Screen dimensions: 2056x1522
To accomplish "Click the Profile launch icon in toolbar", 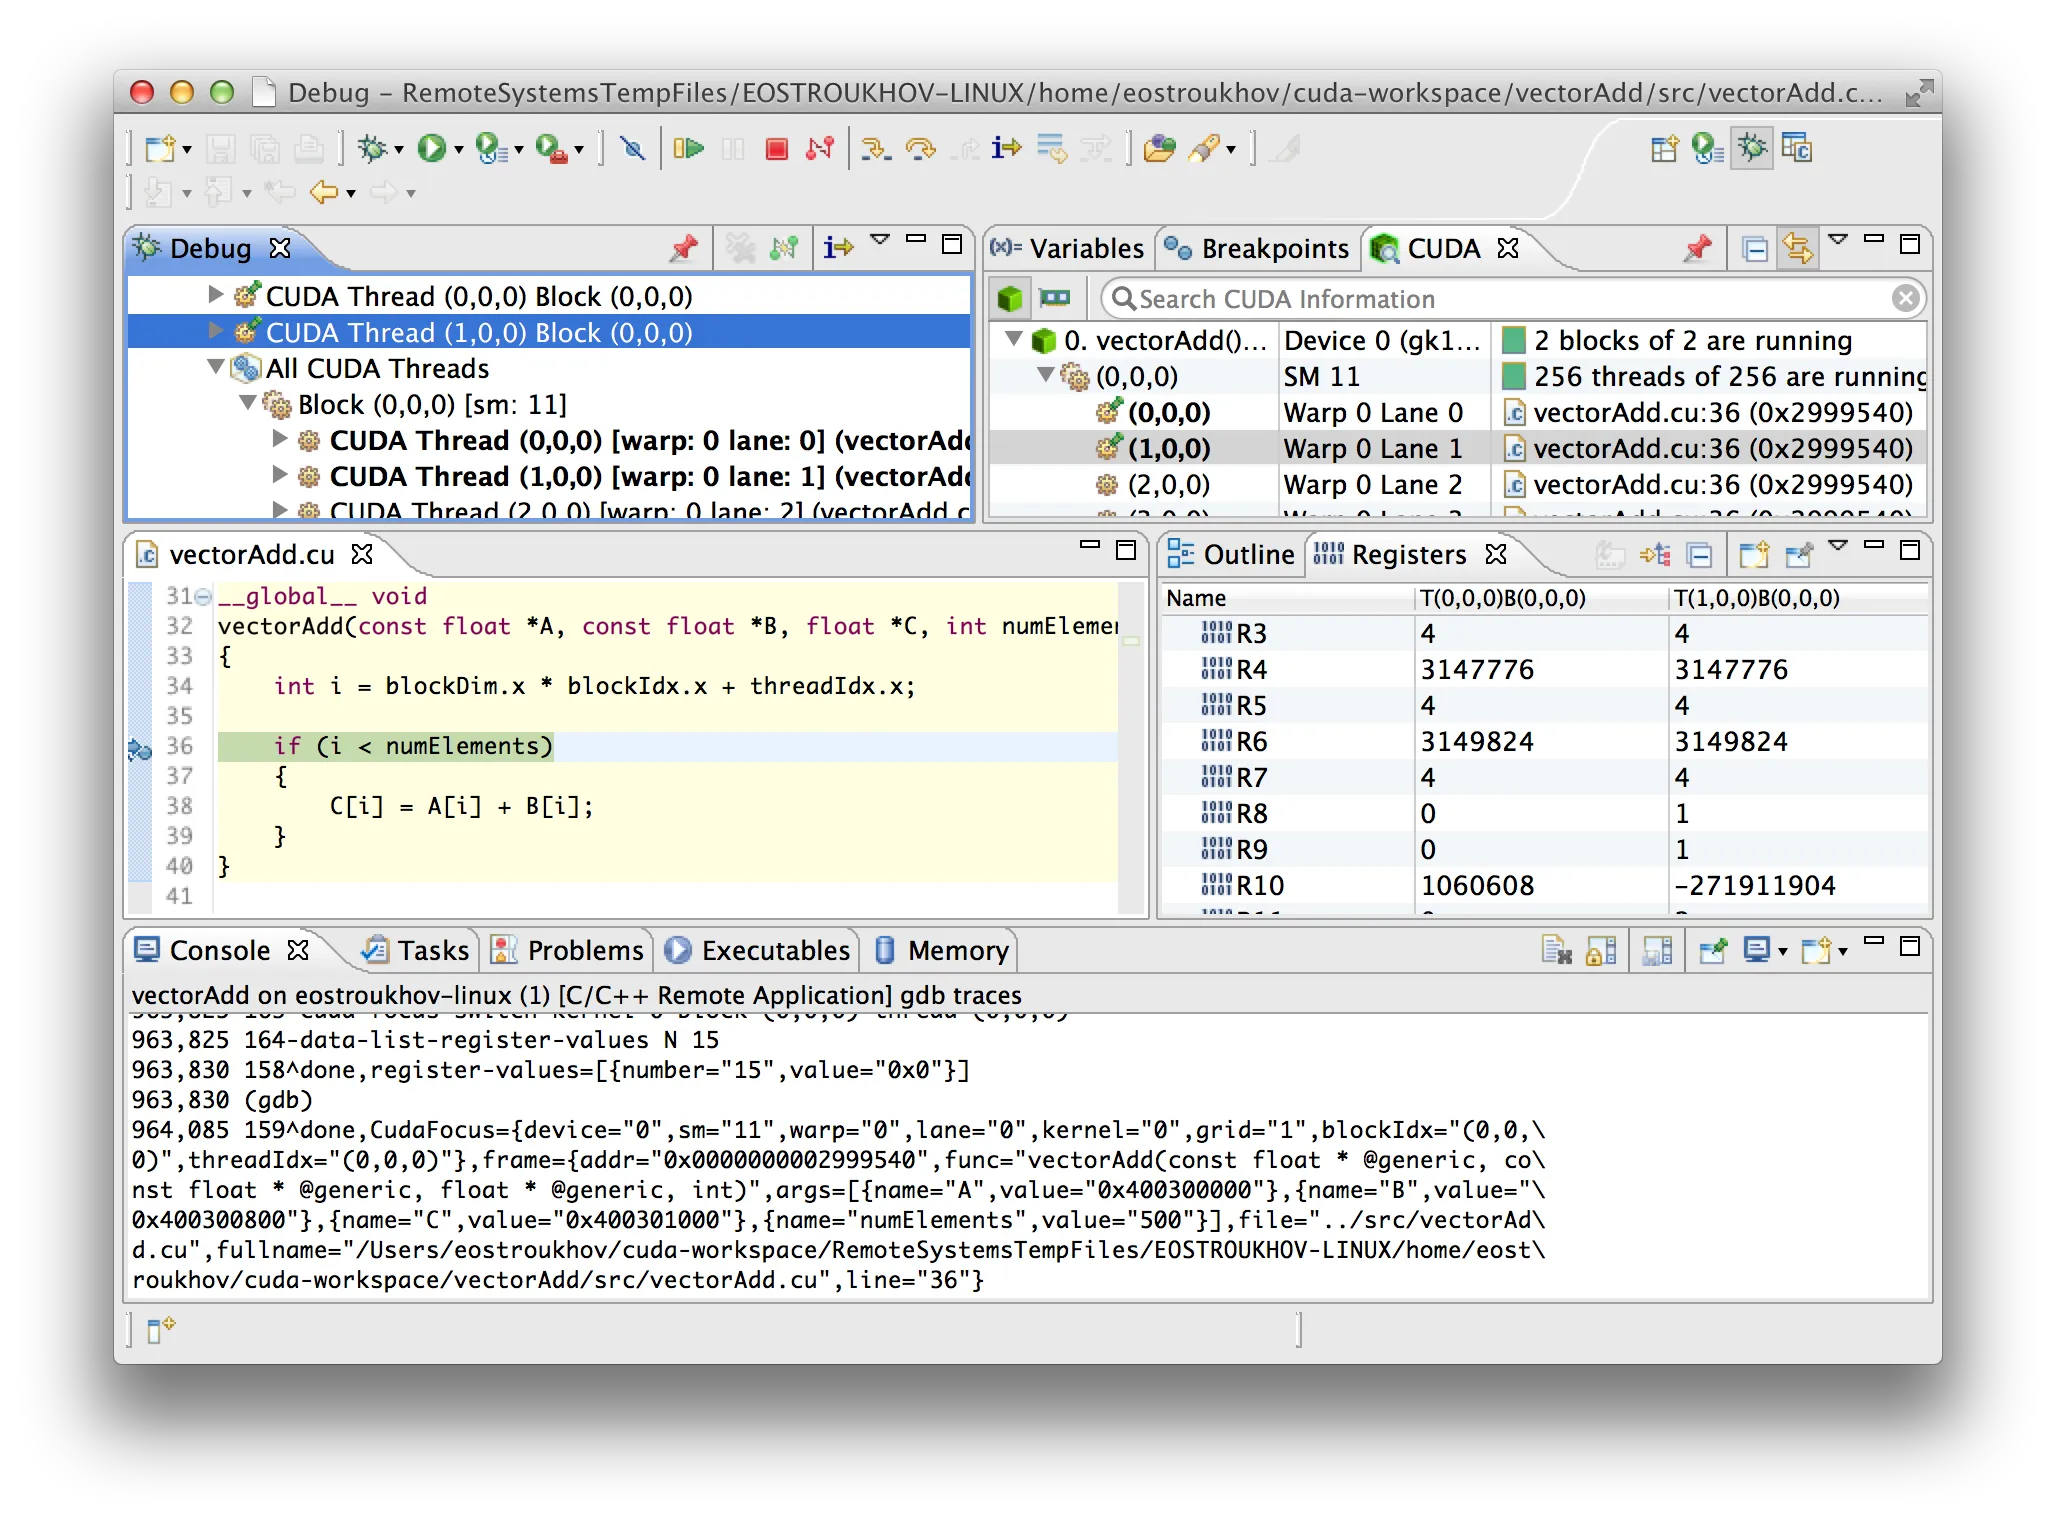I will coord(491,149).
